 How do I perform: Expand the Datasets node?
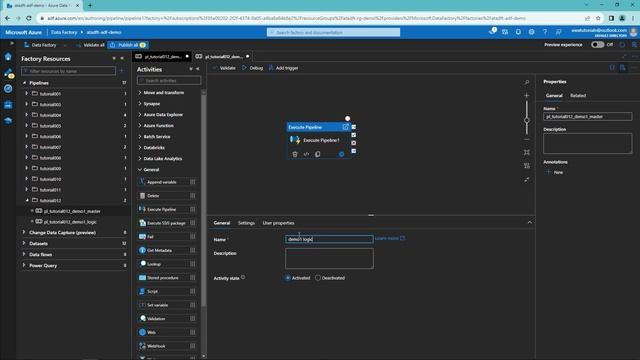point(24,243)
